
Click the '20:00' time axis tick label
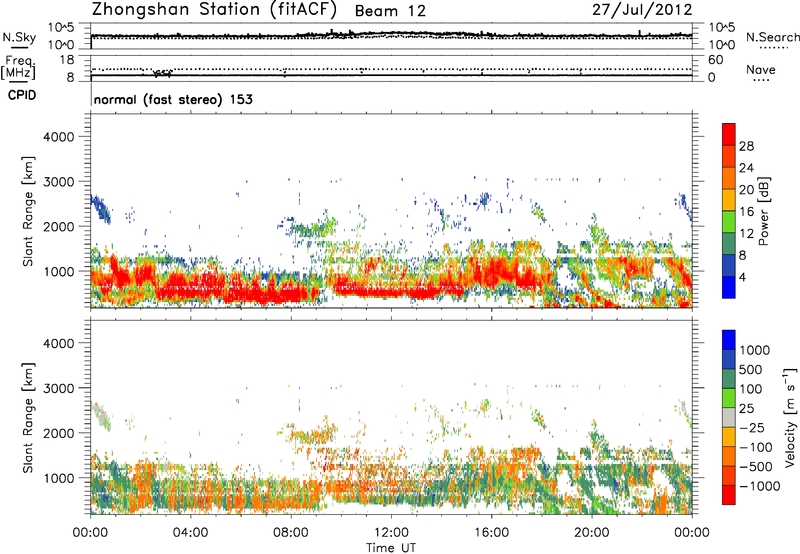point(591,533)
